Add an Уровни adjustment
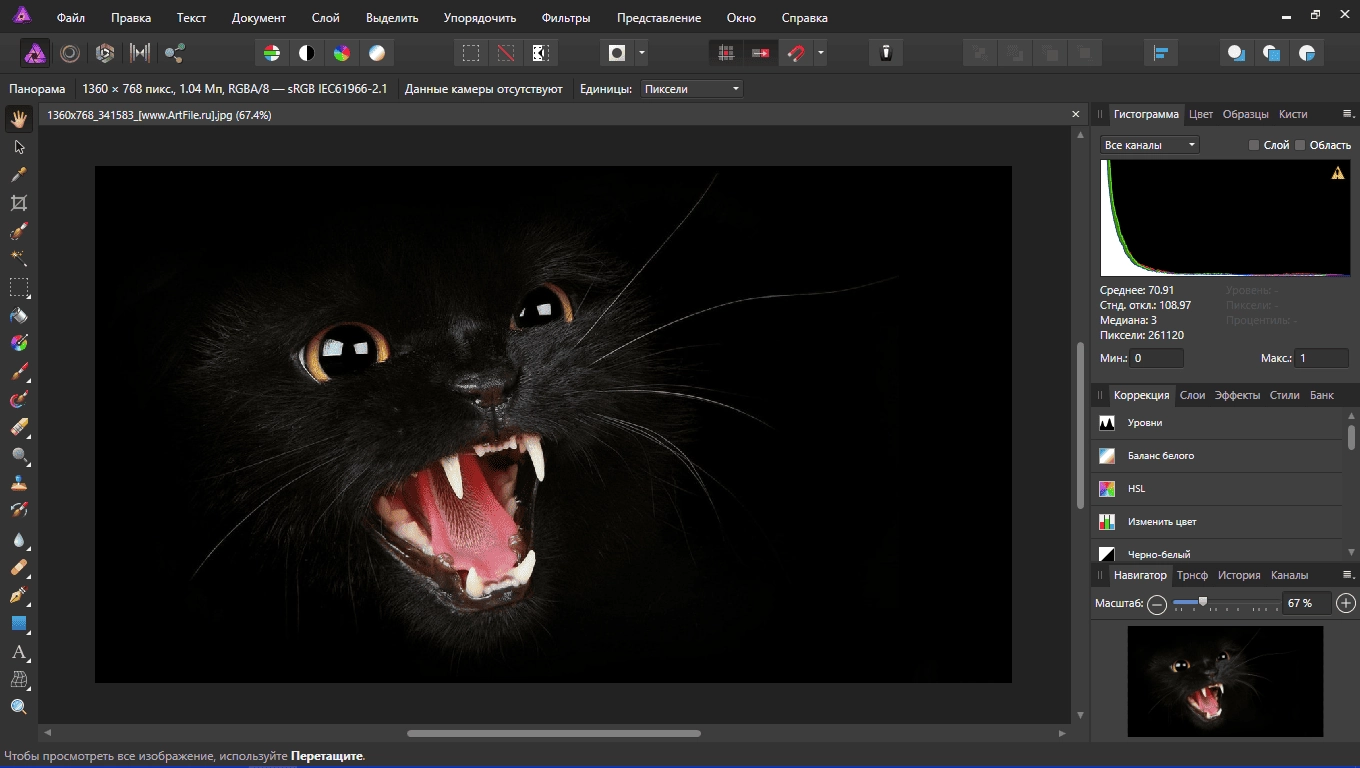1360x768 pixels. point(1217,423)
